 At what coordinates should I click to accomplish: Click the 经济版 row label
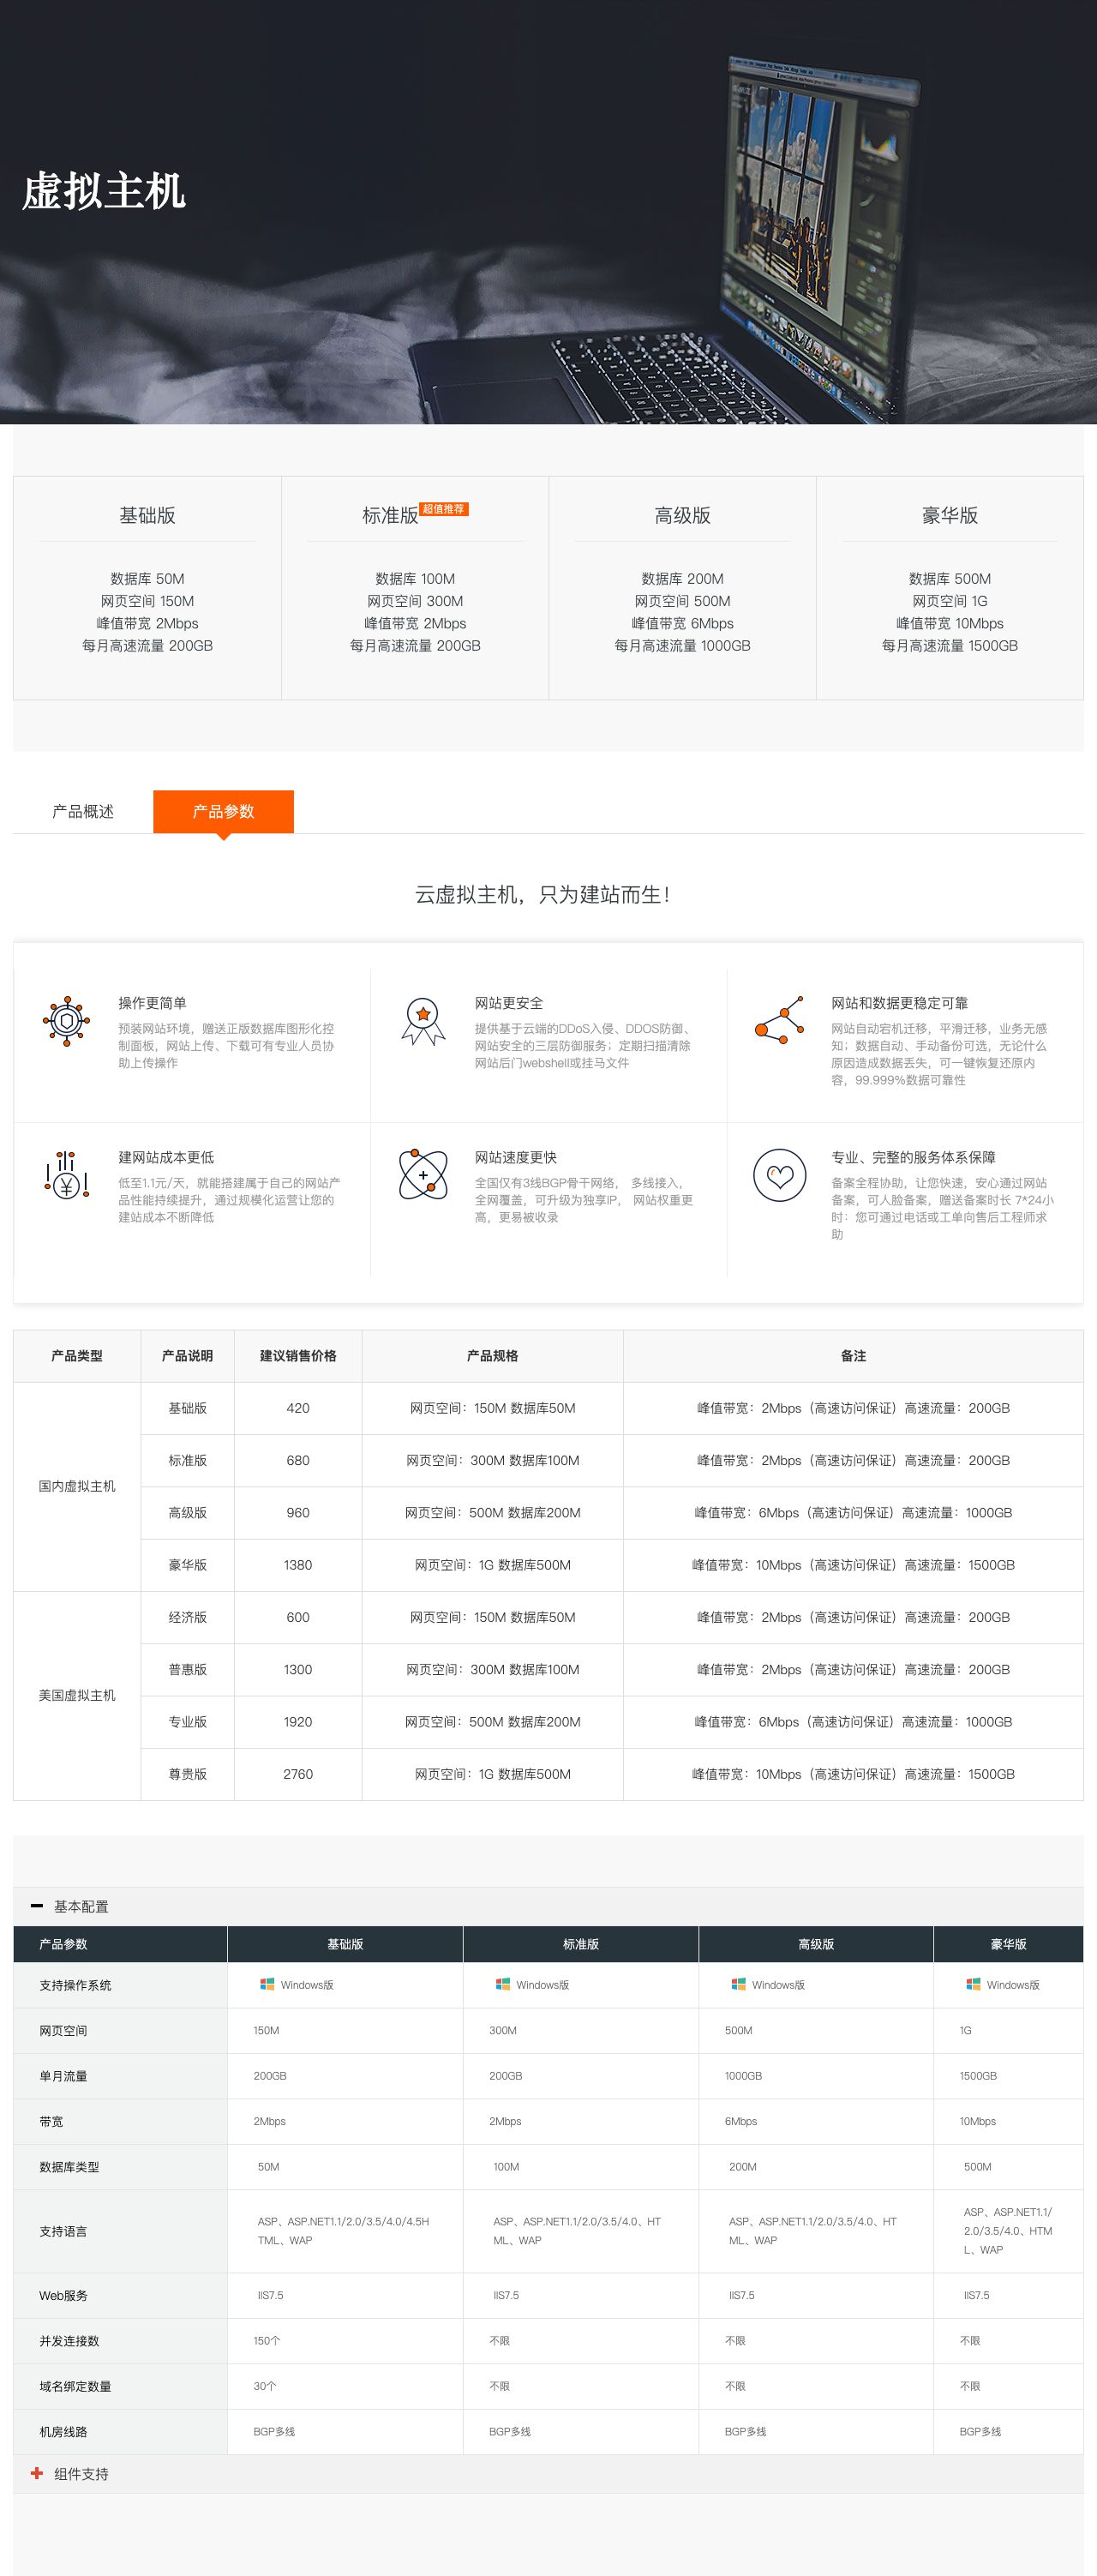click(188, 1617)
